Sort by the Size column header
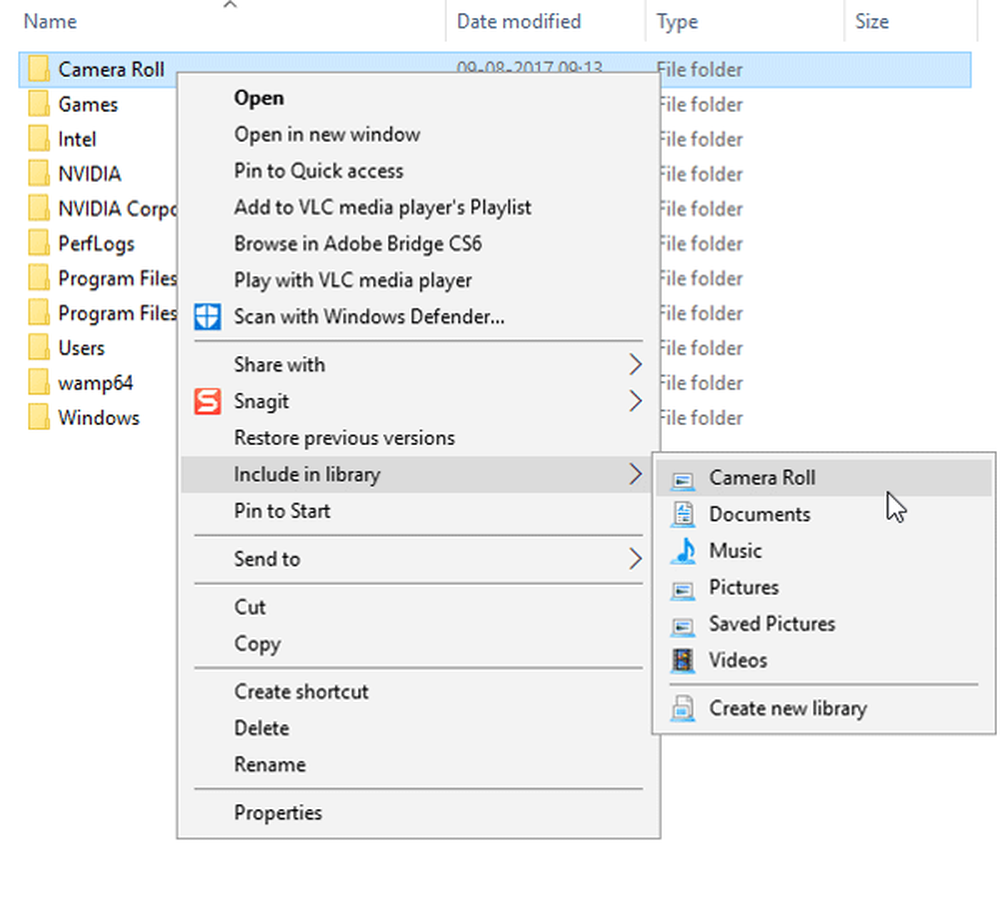 click(872, 22)
